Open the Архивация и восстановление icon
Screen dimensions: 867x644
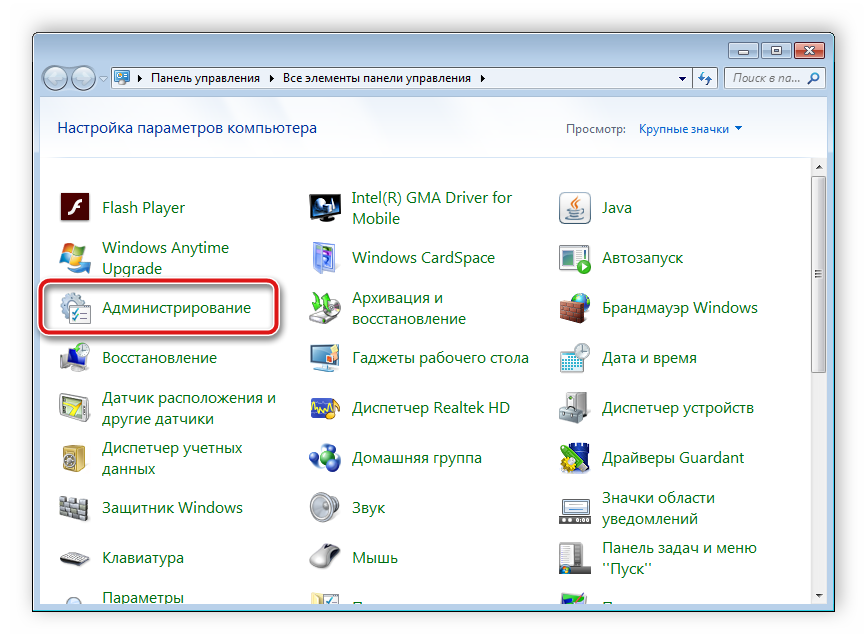(x=325, y=308)
